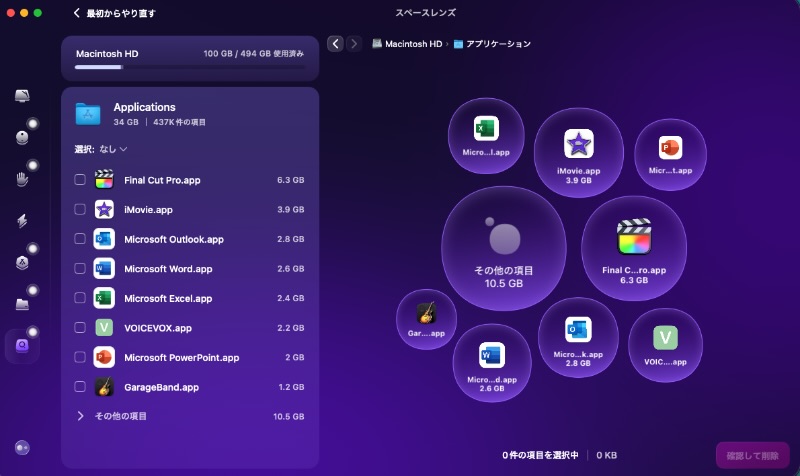
Task: Click Macintosh HD in the breadcrumb
Action: click(x=413, y=44)
